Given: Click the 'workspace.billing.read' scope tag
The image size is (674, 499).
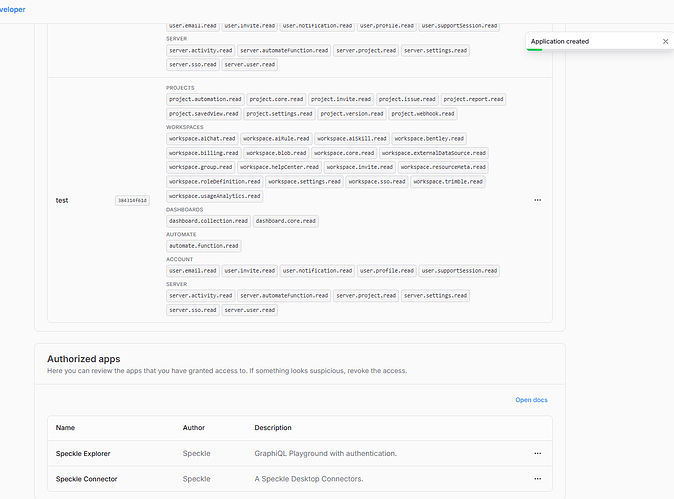Looking at the screenshot, I should click(204, 153).
